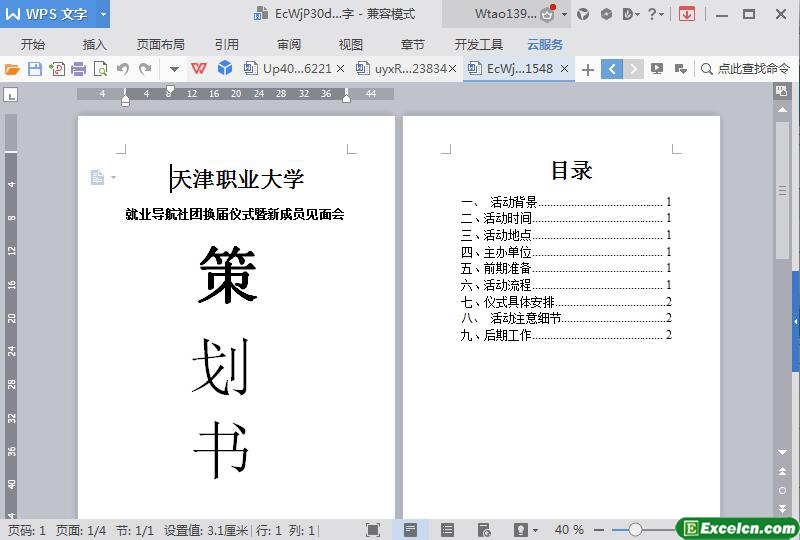The width and height of the screenshot is (800, 540).
Task: Click the 点此查找命令 search command box
Action: pyautogui.click(x=746, y=69)
